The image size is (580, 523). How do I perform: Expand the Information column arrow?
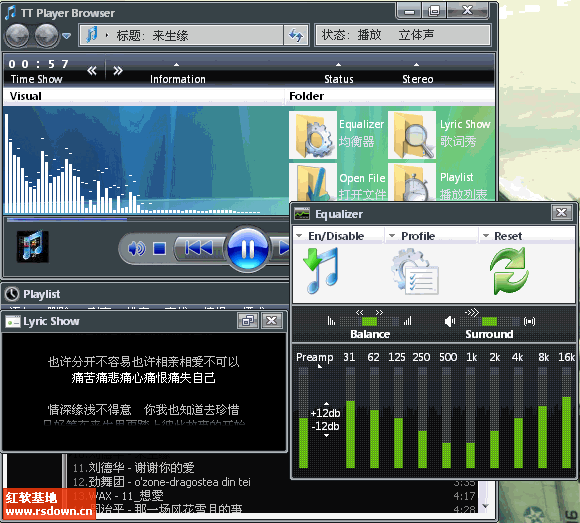click(176, 65)
